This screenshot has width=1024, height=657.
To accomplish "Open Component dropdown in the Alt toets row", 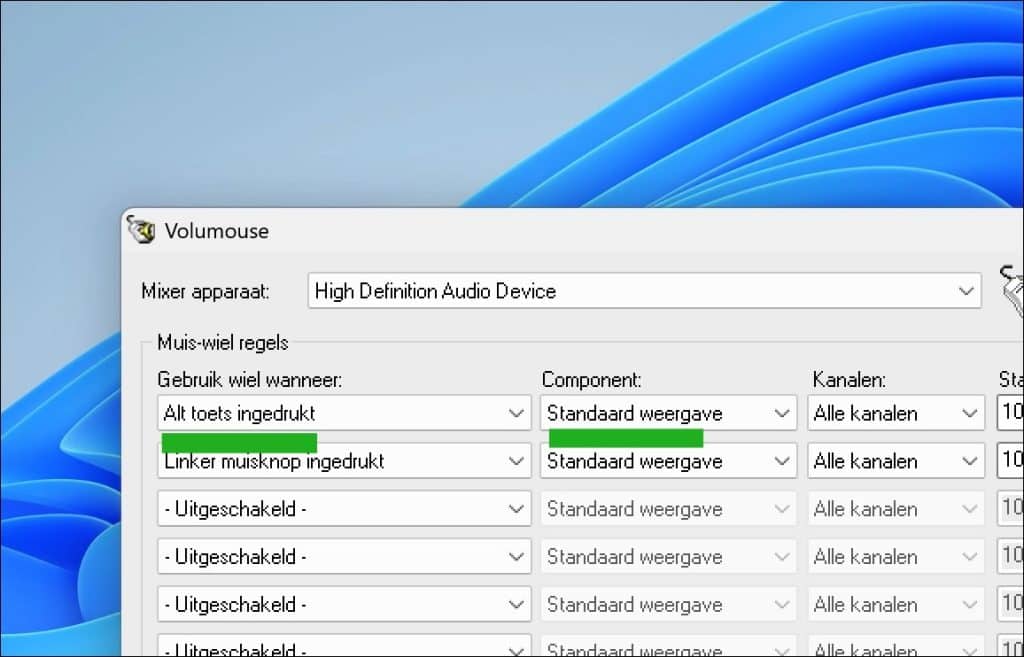I will point(668,413).
